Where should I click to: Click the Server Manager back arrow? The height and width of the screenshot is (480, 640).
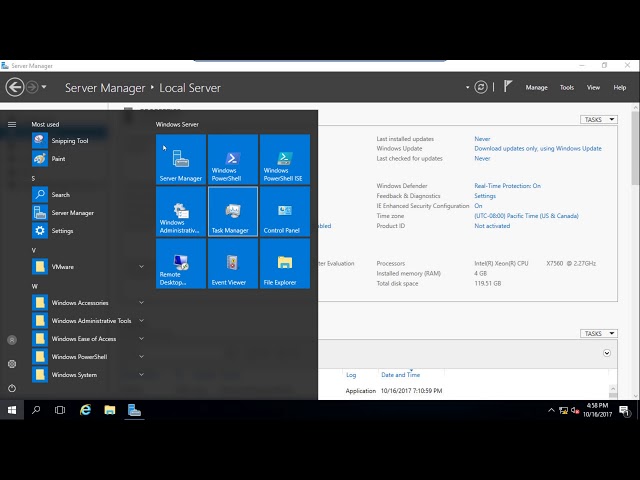coord(15,87)
